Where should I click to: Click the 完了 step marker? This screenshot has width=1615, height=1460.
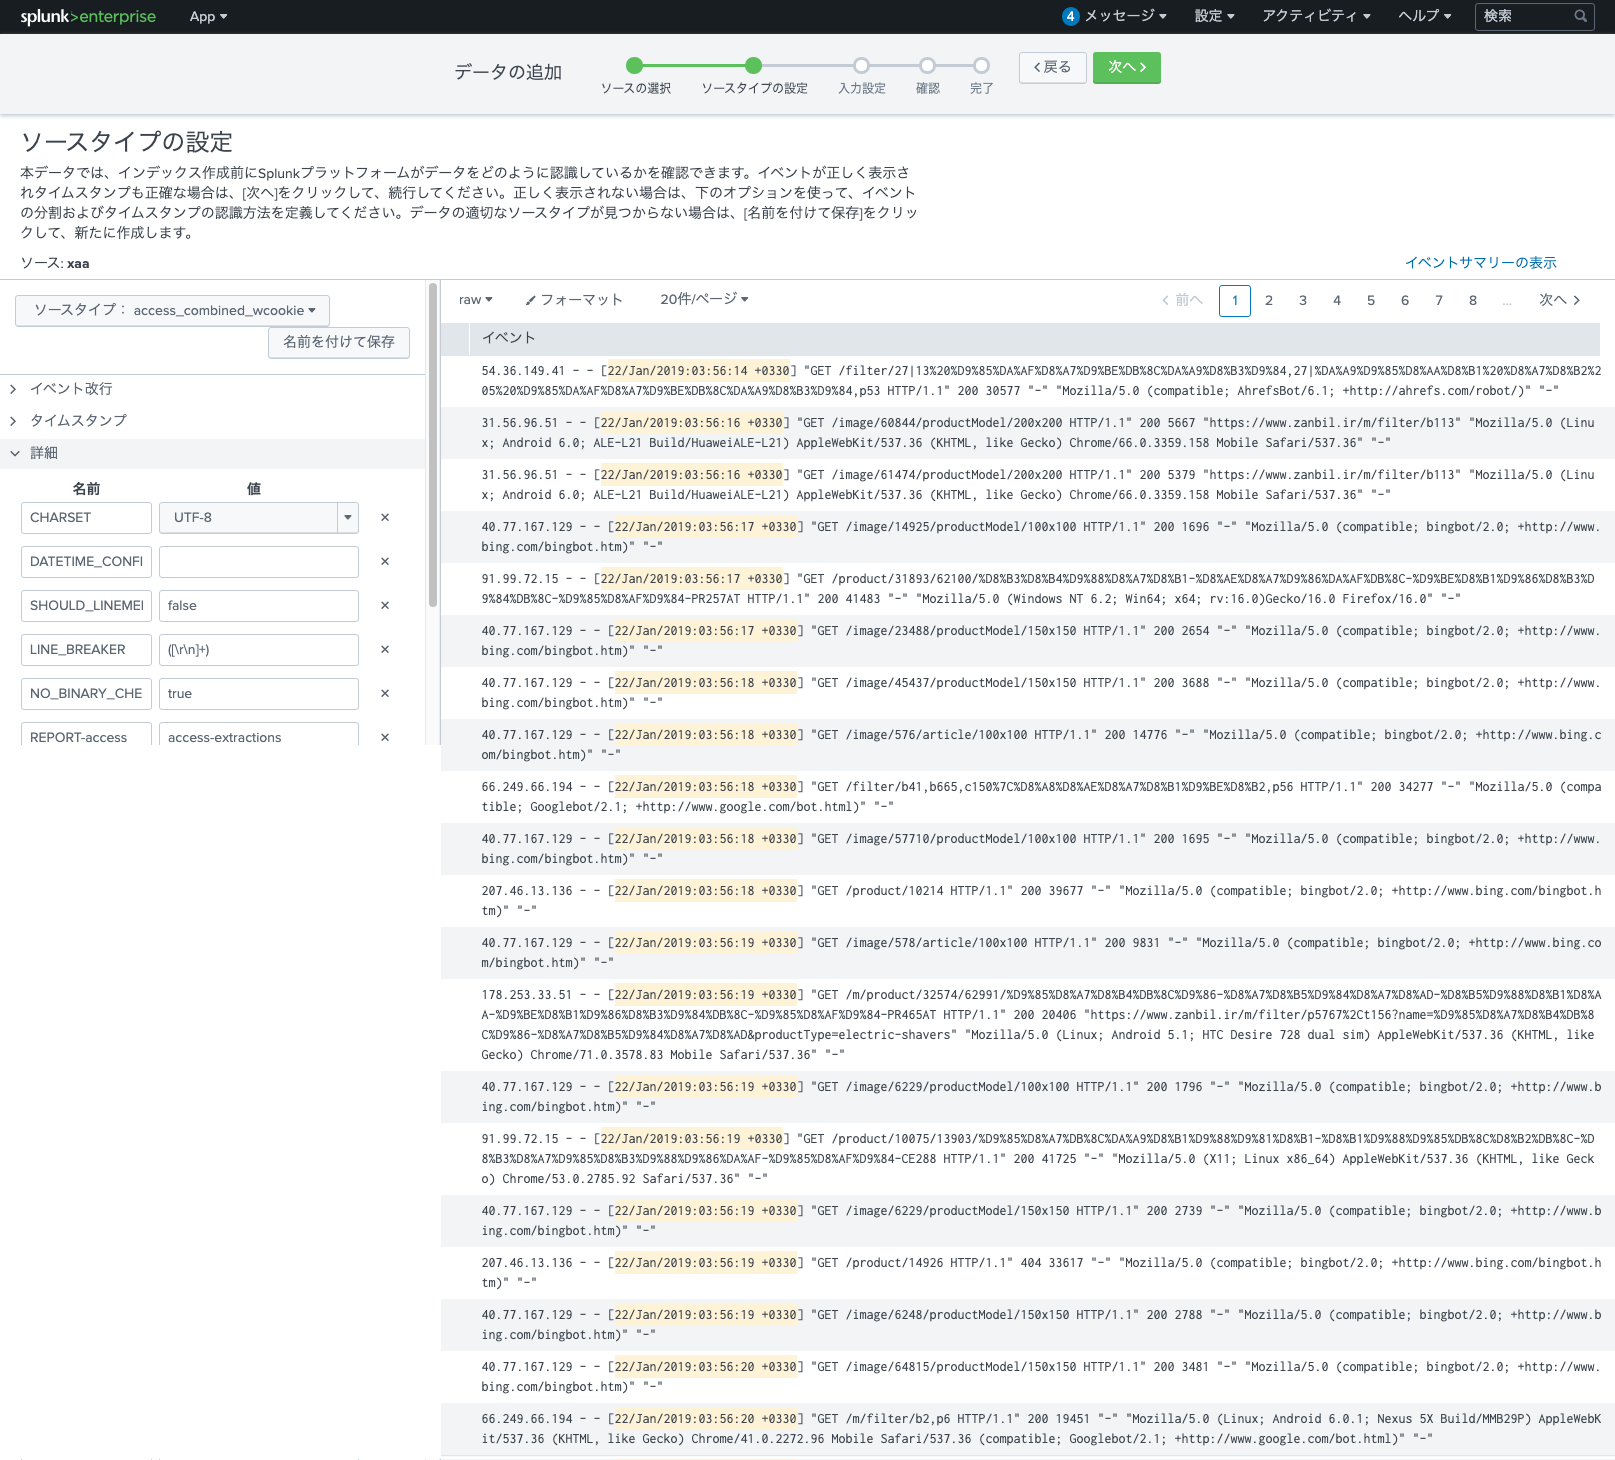pos(982,66)
